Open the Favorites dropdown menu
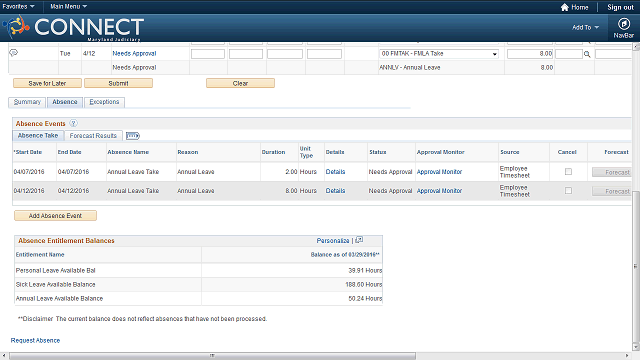Screen dimensions: 640x360 point(18,7)
